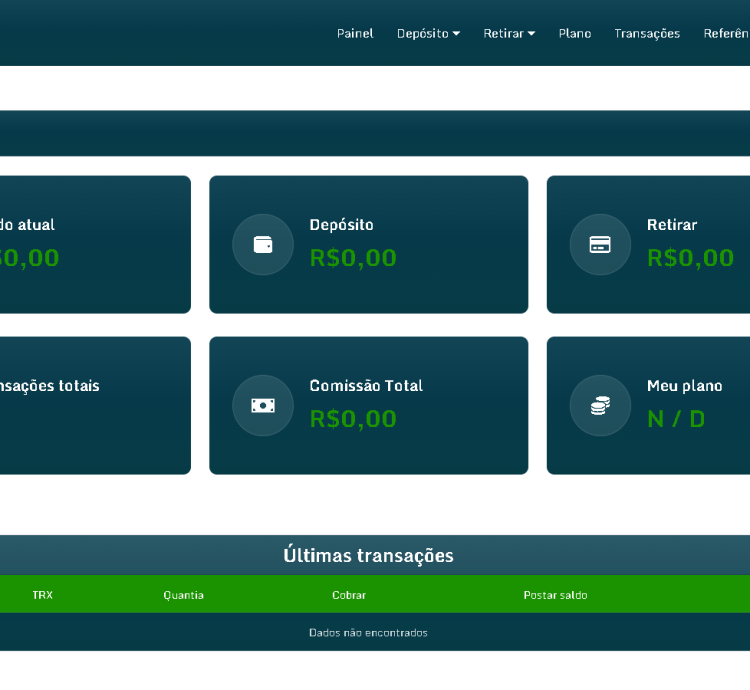Click the coins icon in Meu plano card
750x690 pixels.
pos(600,405)
